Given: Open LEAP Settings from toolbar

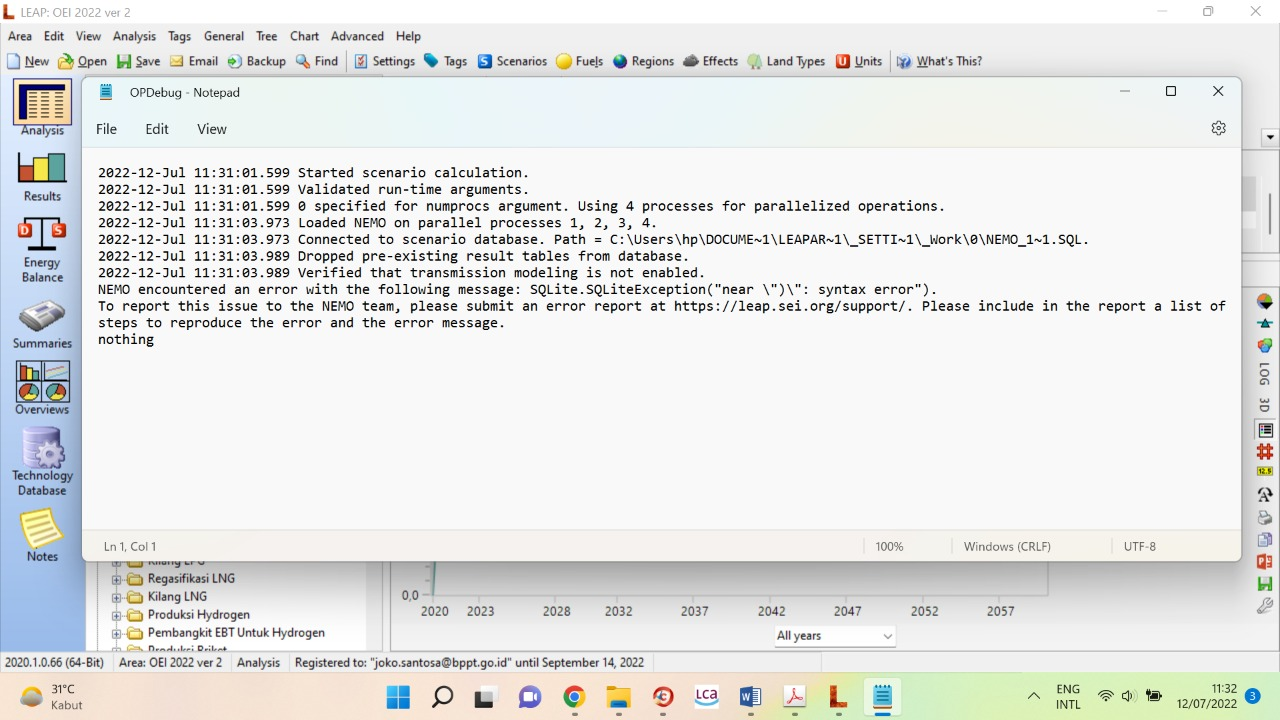Looking at the screenshot, I should point(384,61).
